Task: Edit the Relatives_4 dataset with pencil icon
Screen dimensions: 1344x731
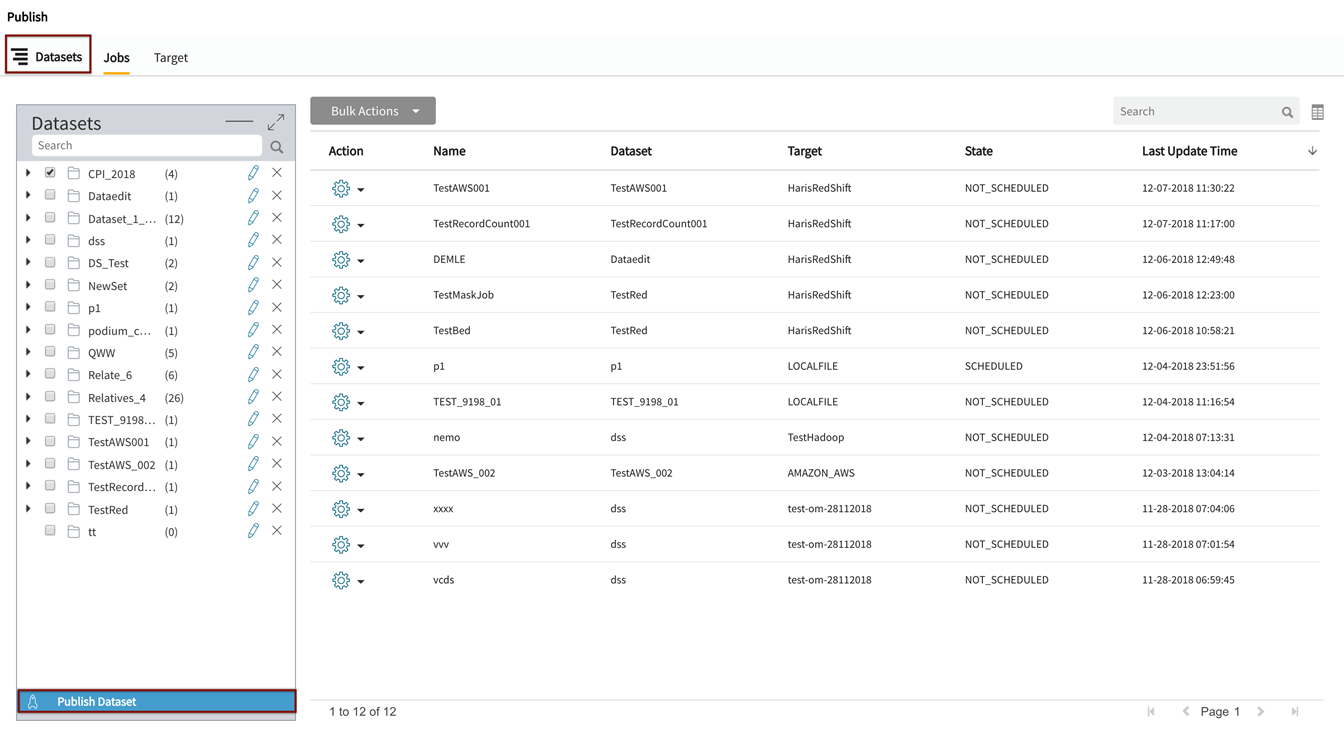Action: click(x=253, y=397)
